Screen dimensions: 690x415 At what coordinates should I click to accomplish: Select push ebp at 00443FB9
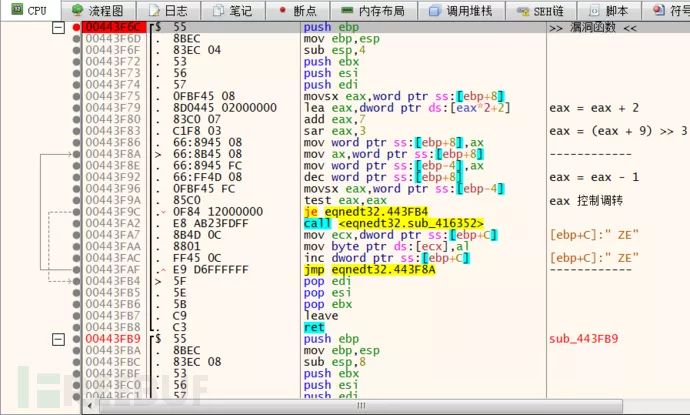pyautogui.click(x=331, y=339)
